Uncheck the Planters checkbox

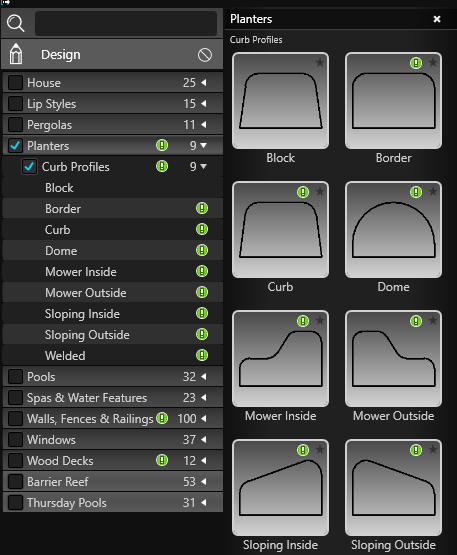pos(15,145)
